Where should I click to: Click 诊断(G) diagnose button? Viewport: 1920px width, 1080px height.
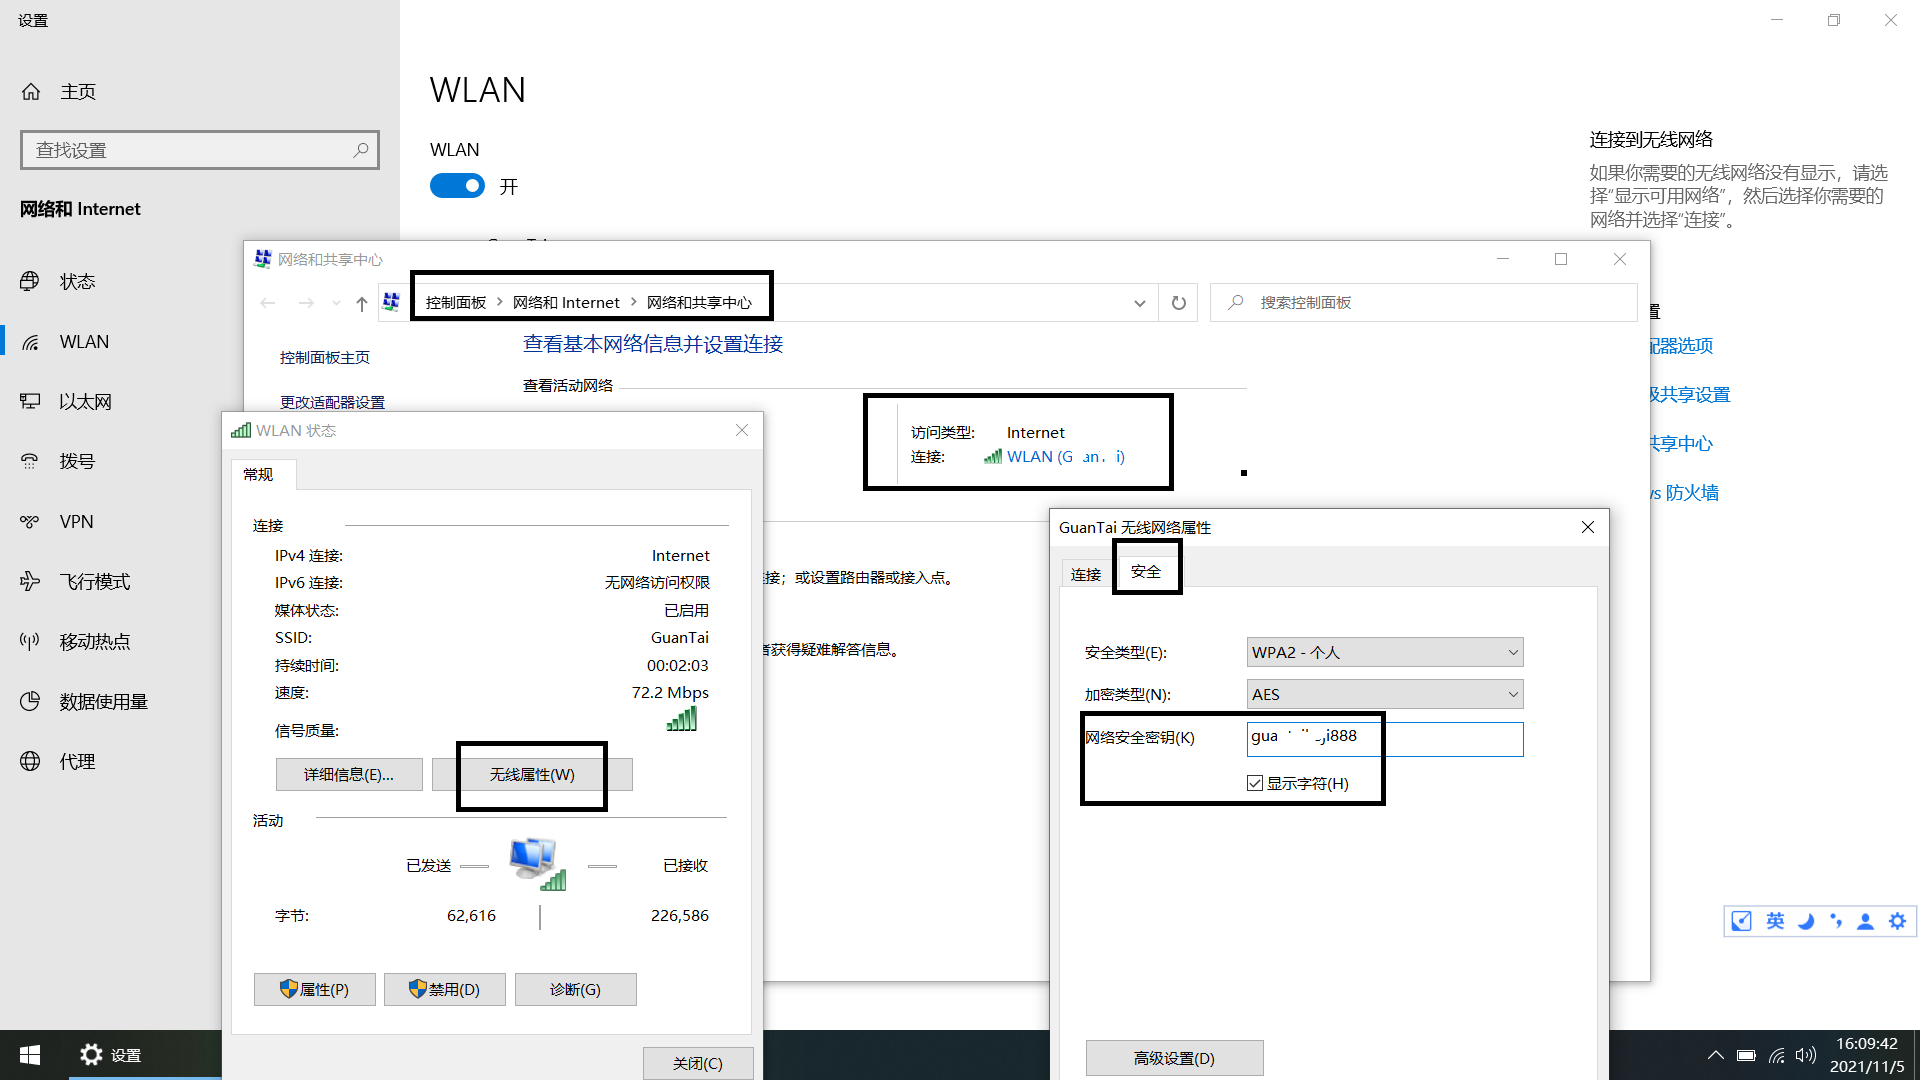pos(575,989)
